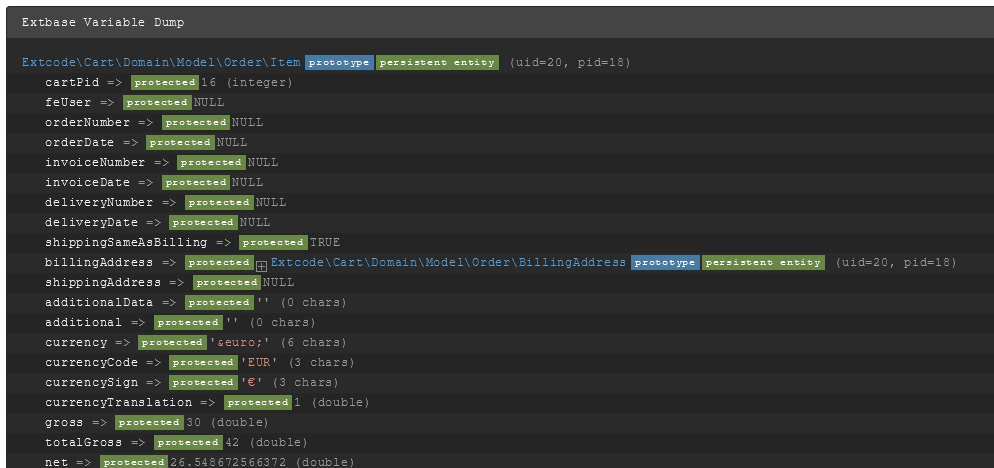Expand the billingAddress object with plus icon

pos(261,267)
